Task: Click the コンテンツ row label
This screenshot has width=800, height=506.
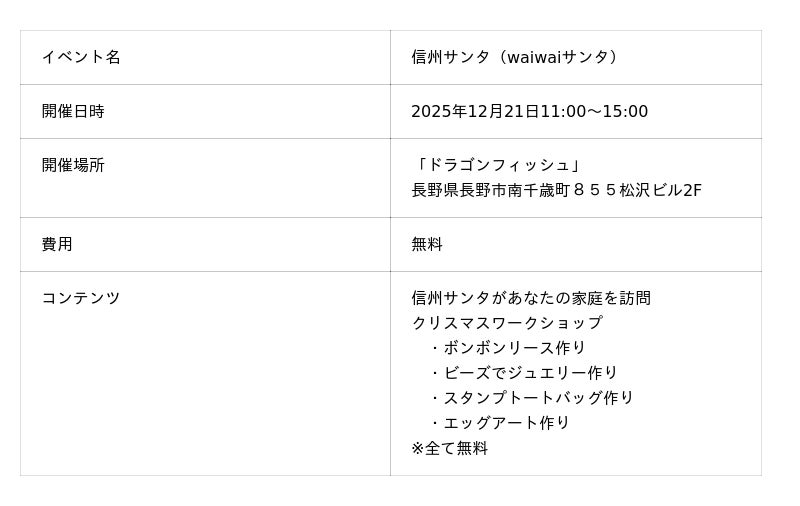Action: [81, 298]
